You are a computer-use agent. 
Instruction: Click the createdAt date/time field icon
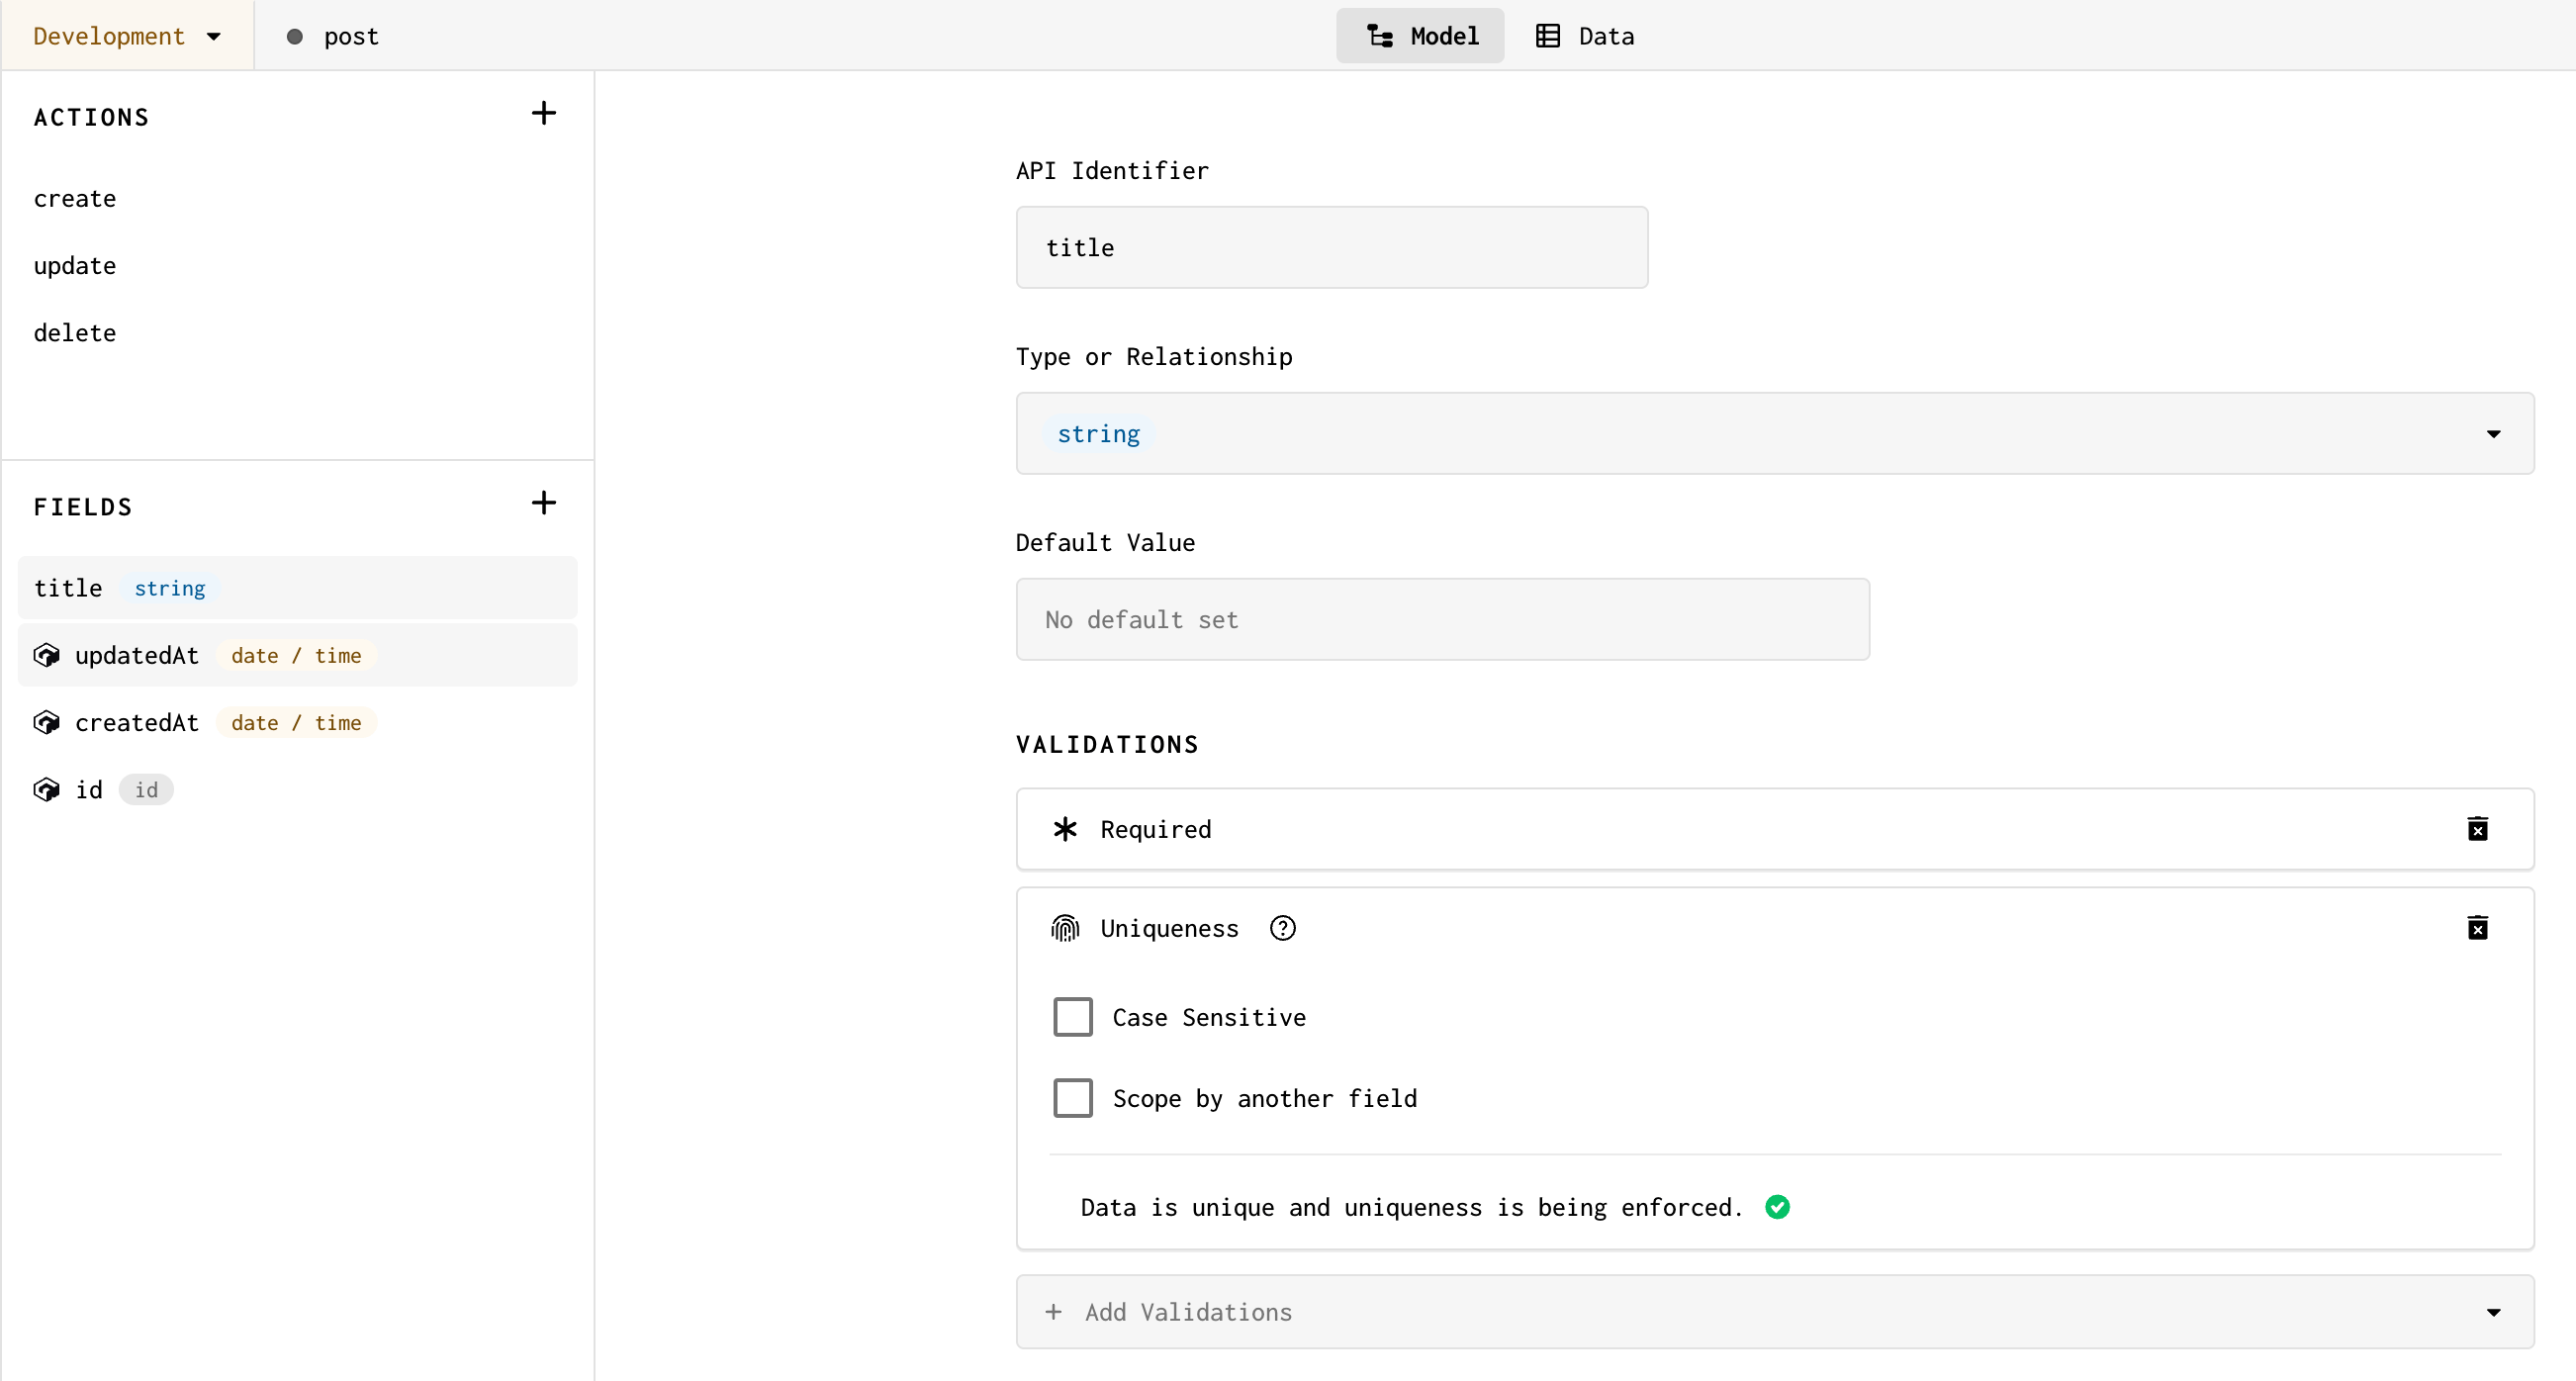pos(47,722)
